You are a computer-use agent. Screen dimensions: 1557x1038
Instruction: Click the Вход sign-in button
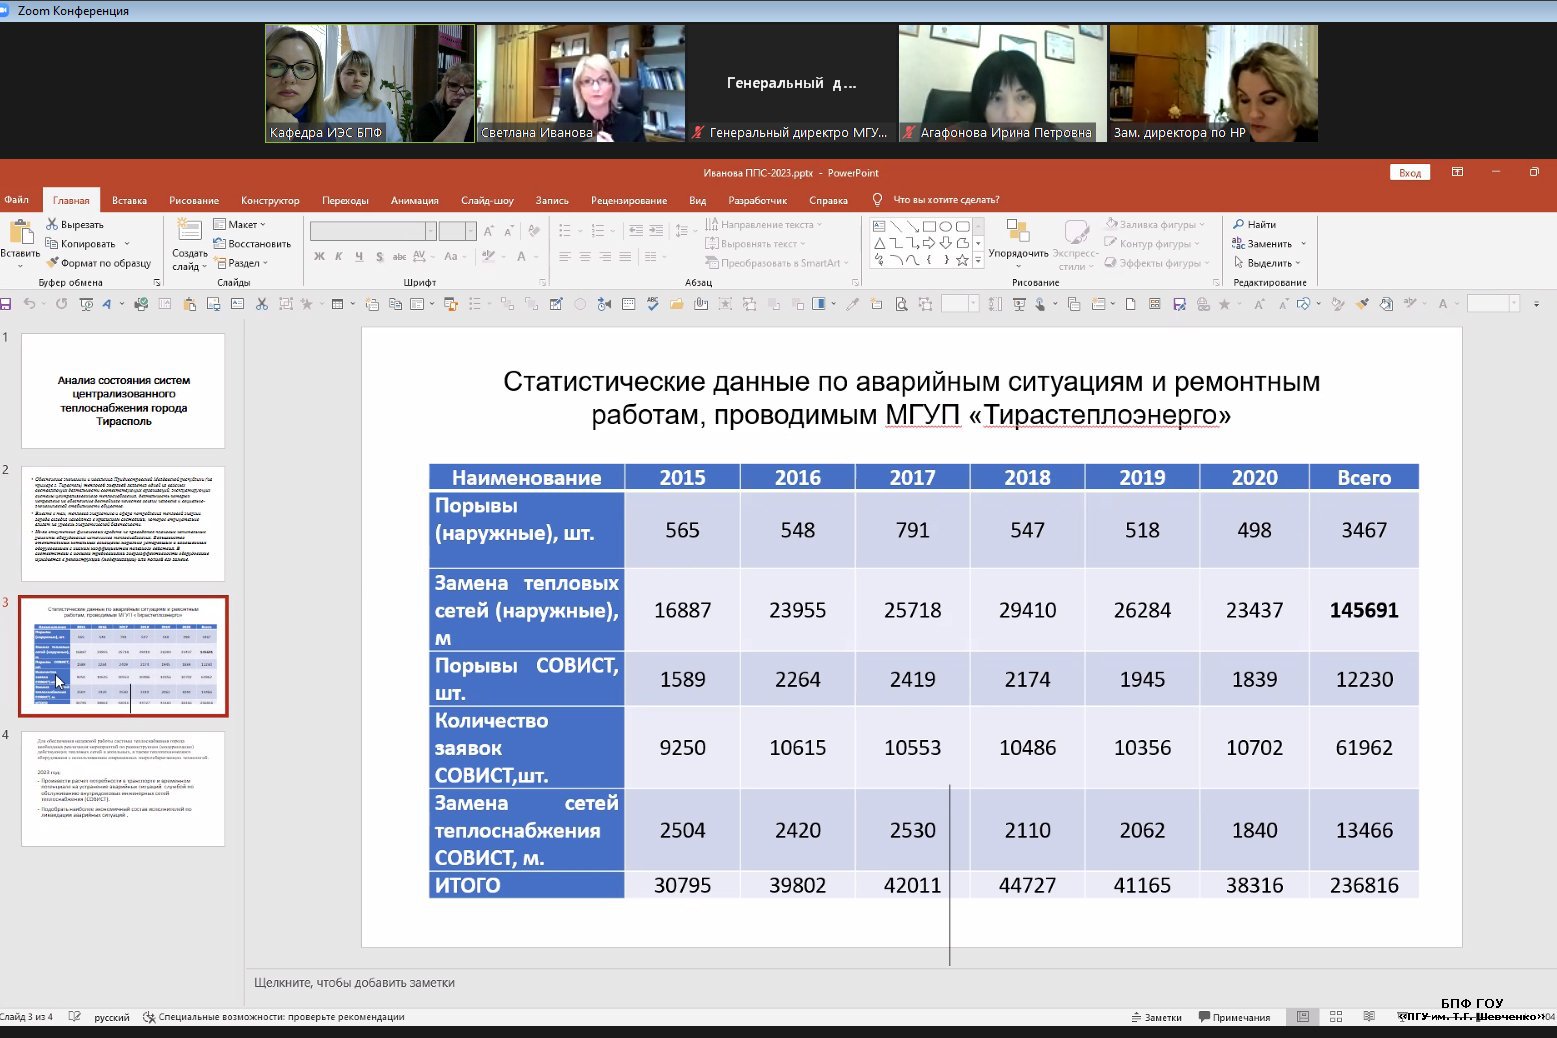1410,172
